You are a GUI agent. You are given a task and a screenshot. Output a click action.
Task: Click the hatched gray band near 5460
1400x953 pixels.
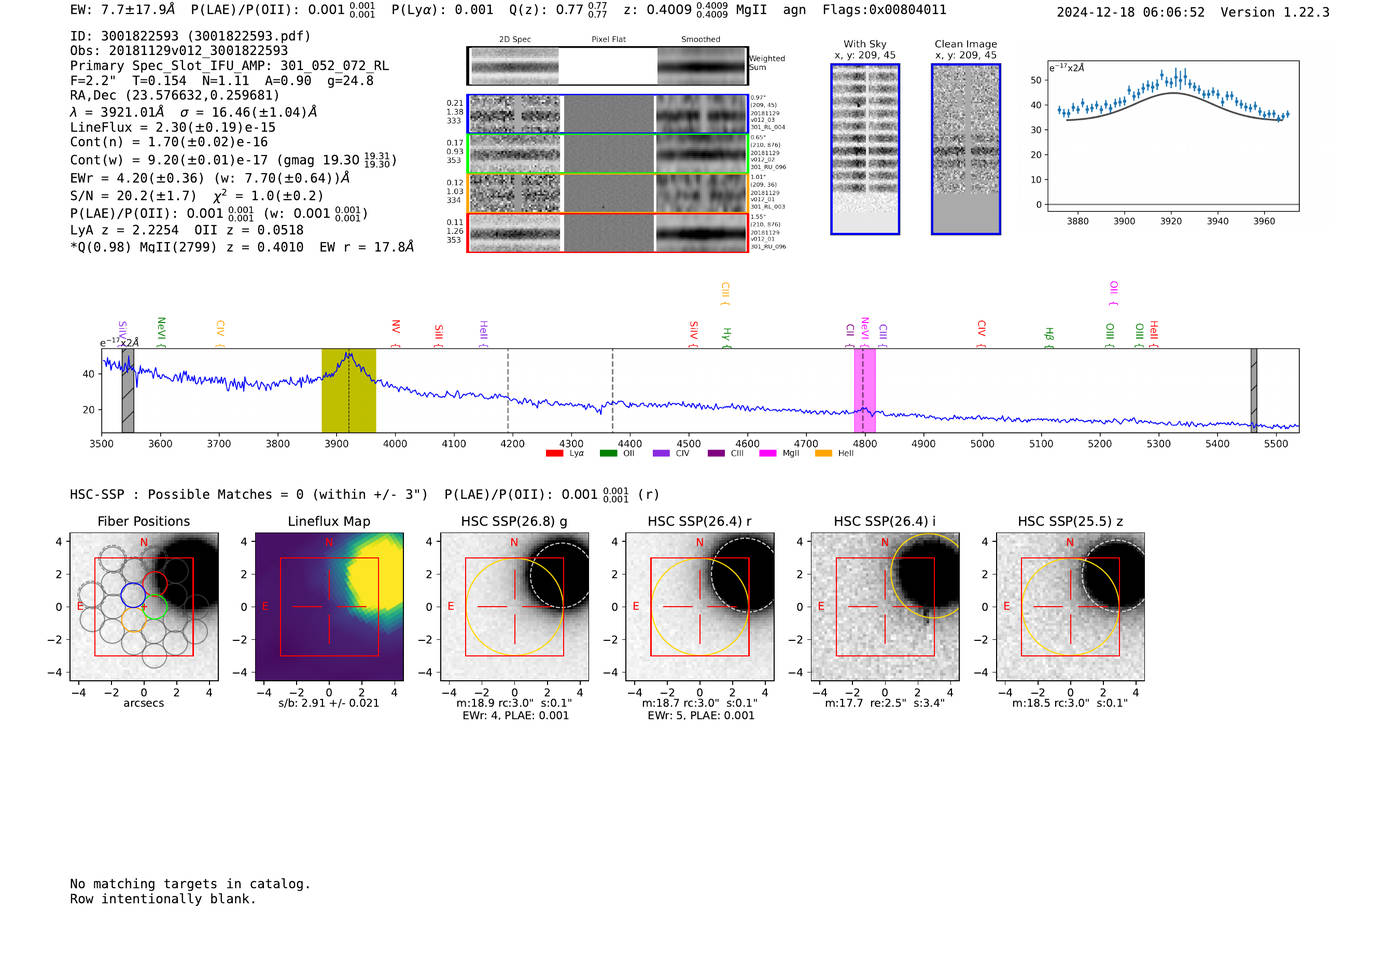tap(1254, 391)
